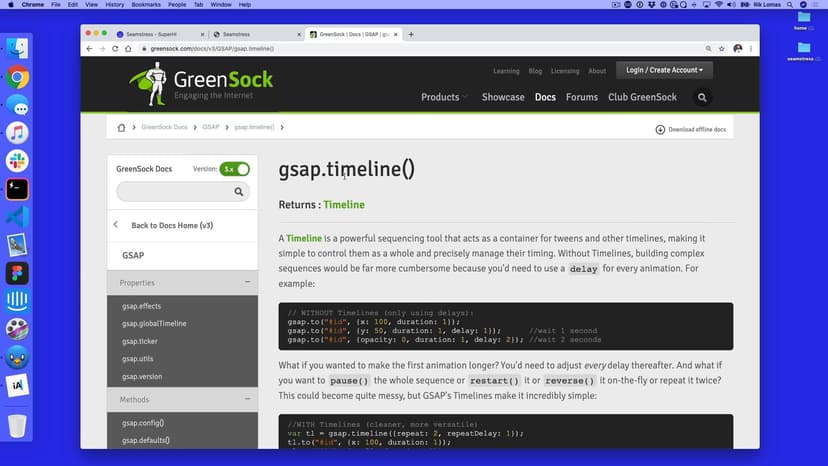The image size is (828, 466).
Task: Launch Figma from the dock
Action: (x=17, y=273)
